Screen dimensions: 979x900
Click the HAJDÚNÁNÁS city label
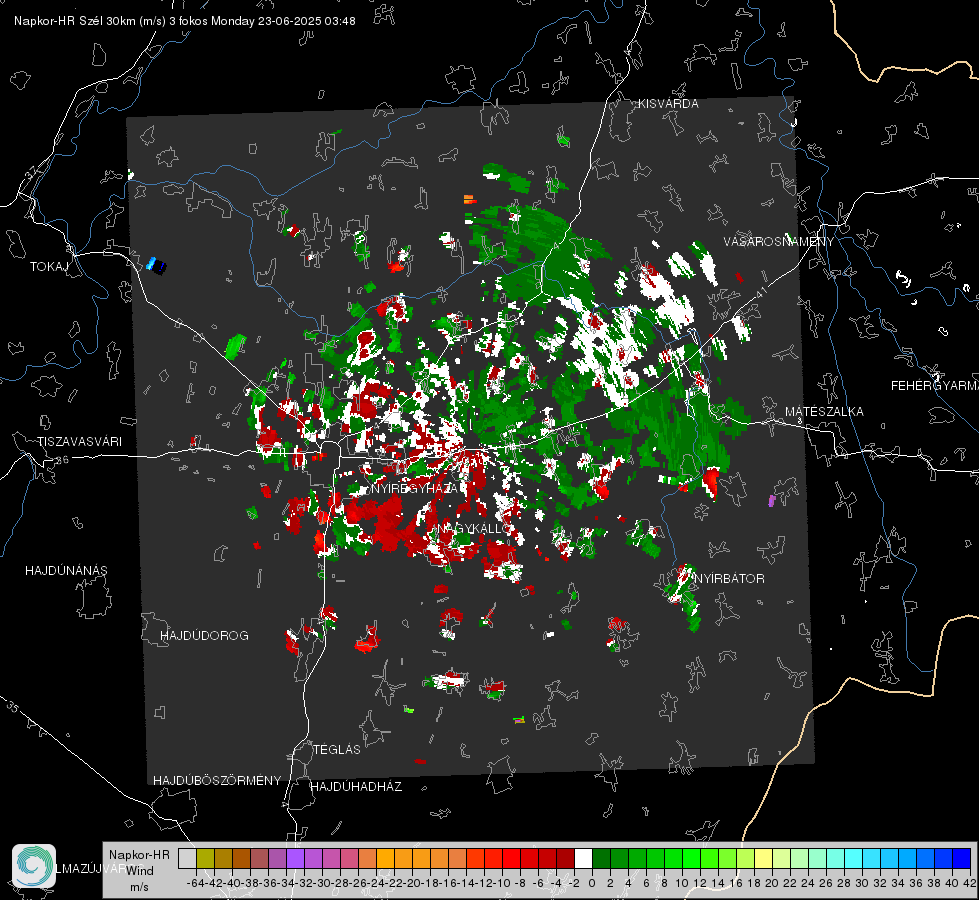coord(66,570)
